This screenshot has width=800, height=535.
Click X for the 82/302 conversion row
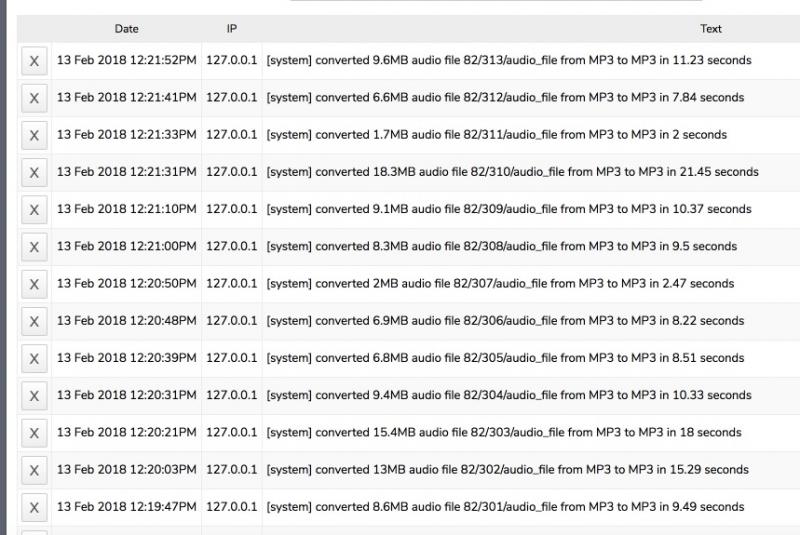34,470
